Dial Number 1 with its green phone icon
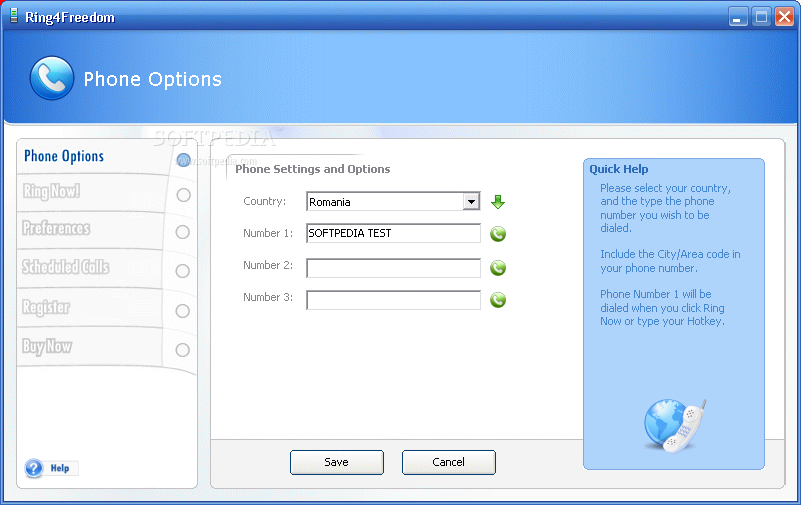 coord(498,234)
